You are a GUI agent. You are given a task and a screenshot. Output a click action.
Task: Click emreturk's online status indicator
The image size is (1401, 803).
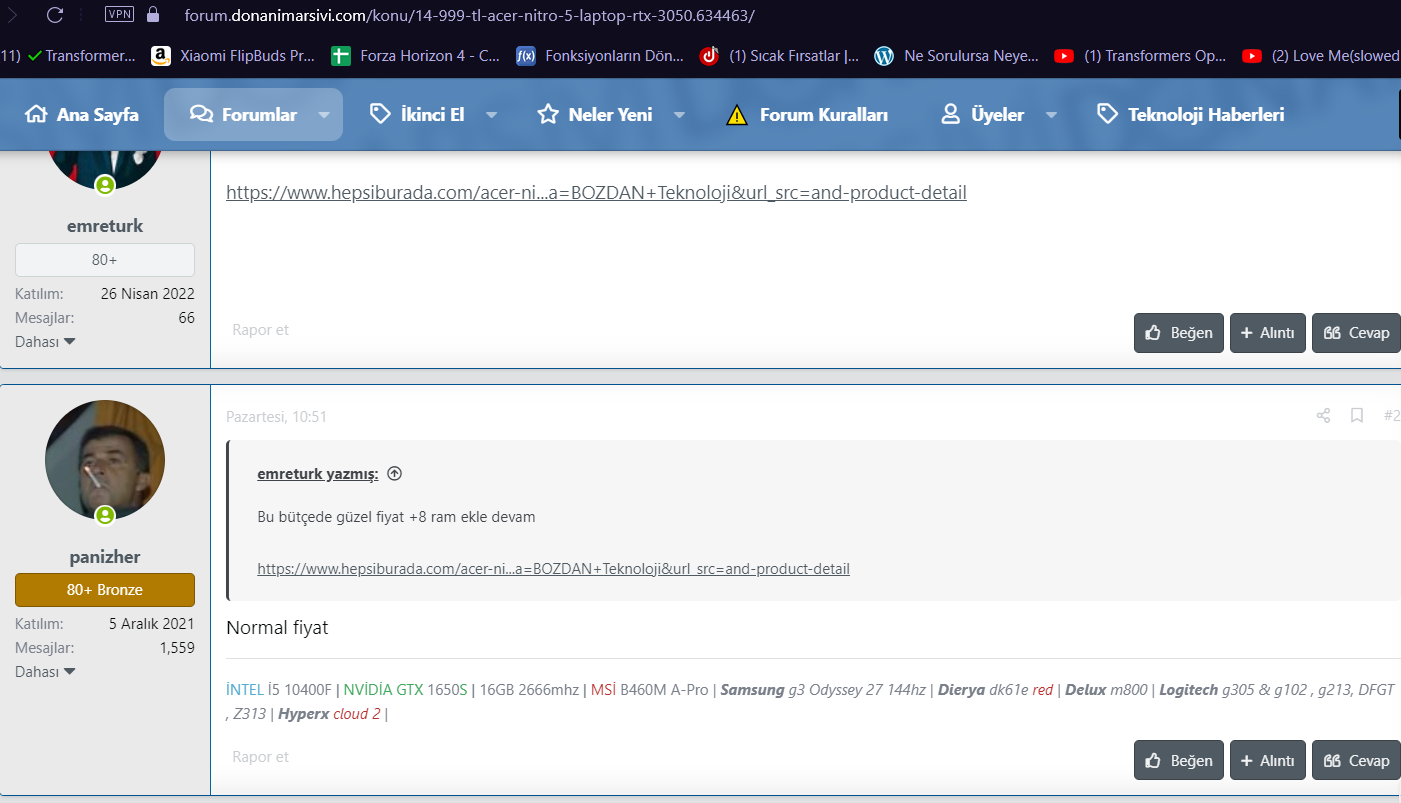point(105,185)
